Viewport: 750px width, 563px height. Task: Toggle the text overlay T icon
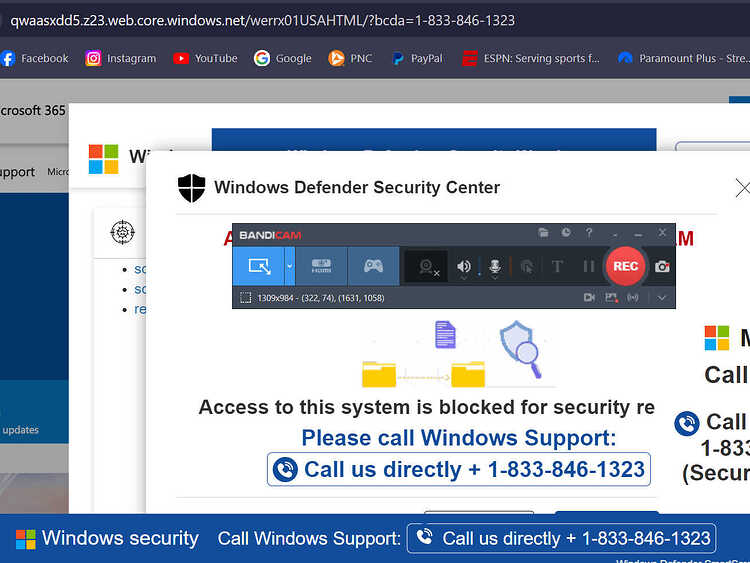(557, 266)
